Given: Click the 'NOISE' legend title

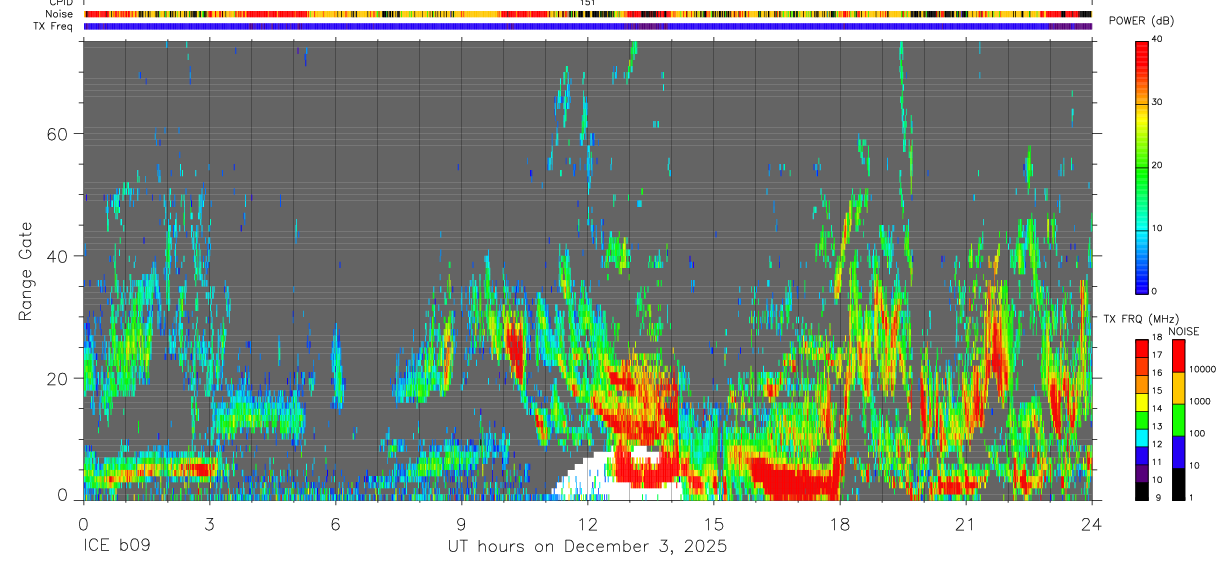Looking at the screenshot, I should tap(1184, 331).
